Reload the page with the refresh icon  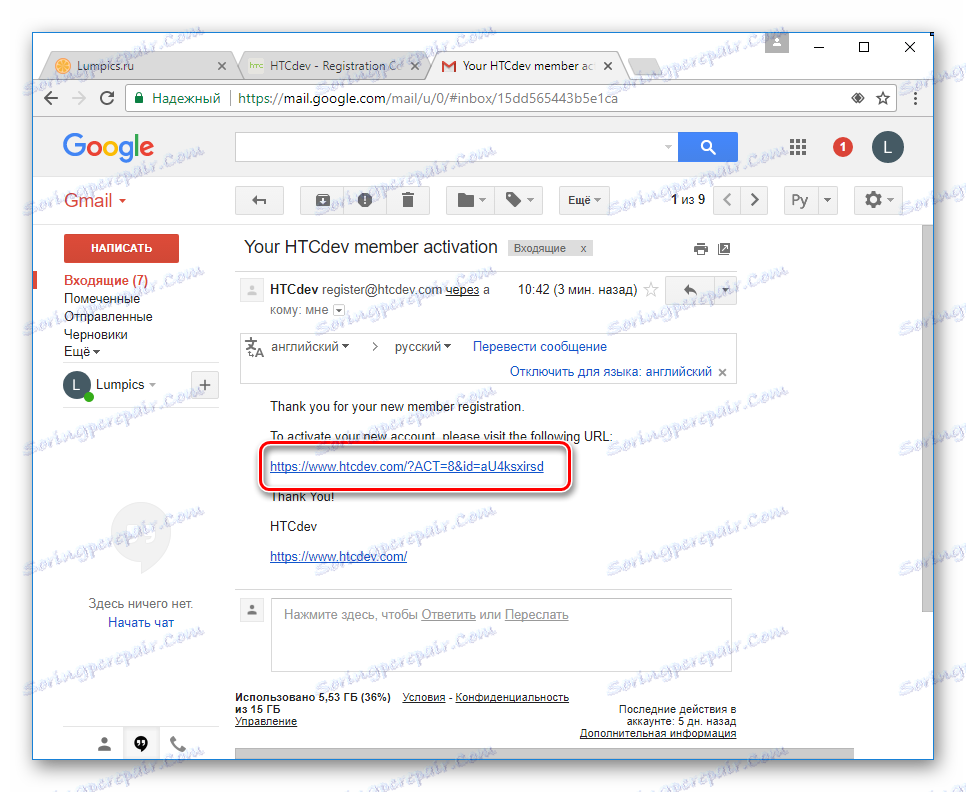click(x=107, y=99)
